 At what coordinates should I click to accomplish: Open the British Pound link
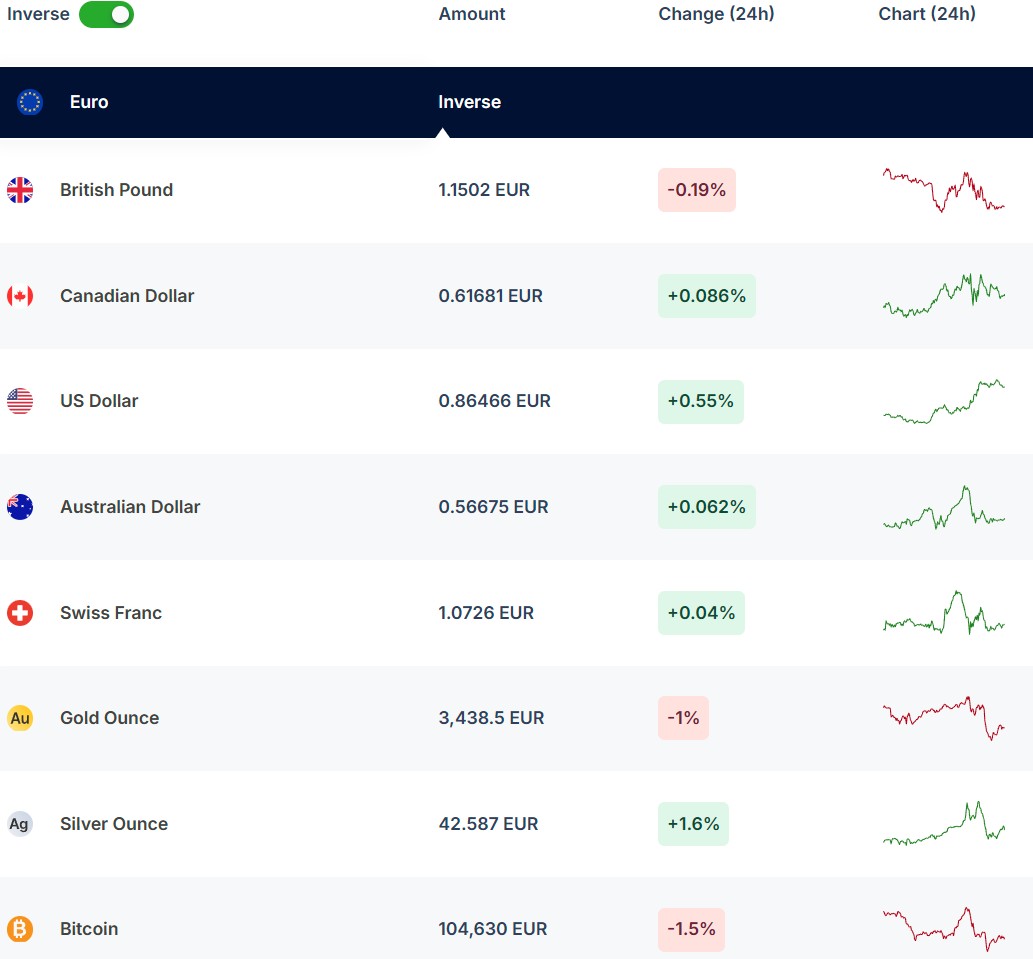coord(116,190)
